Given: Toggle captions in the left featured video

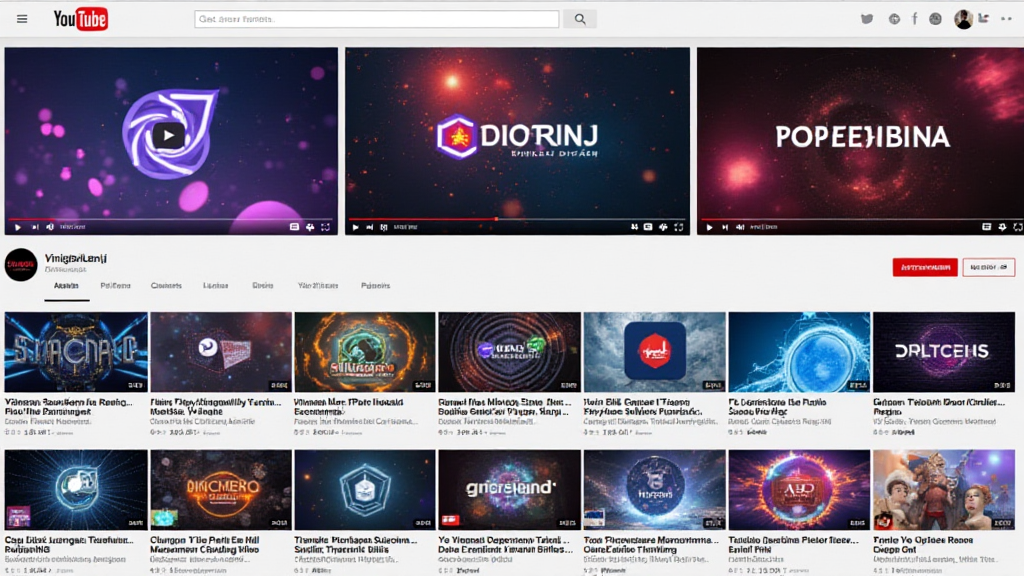Looking at the screenshot, I should click(x=294, y=227).
